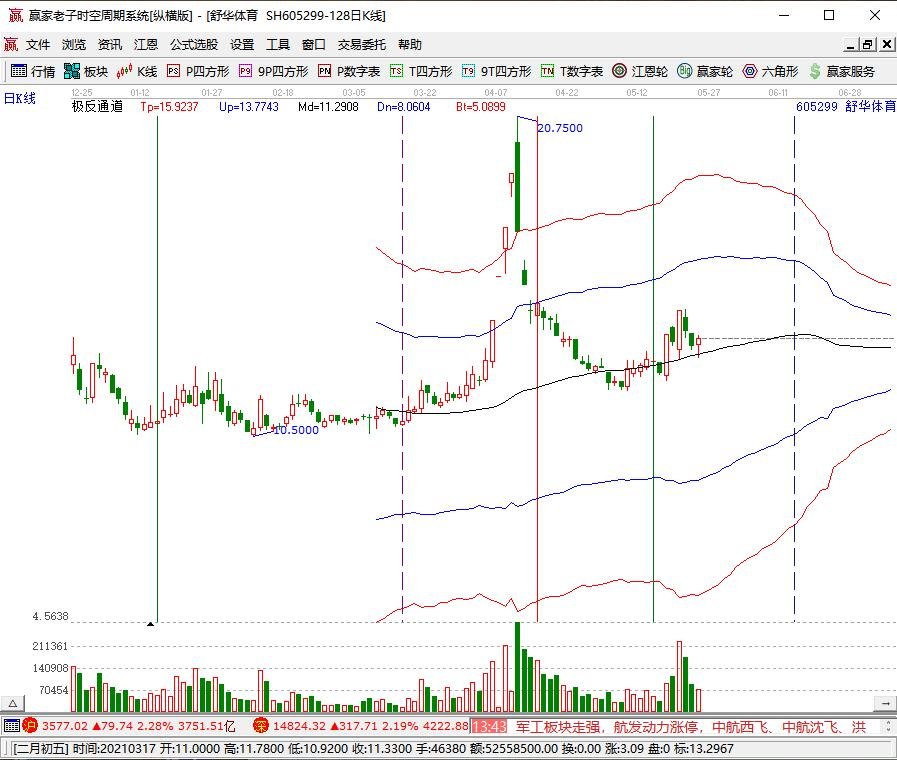This screenshot has width=897, height=760.
Task: Open 赢家服务 service button
Action: (x=842, y=71)
